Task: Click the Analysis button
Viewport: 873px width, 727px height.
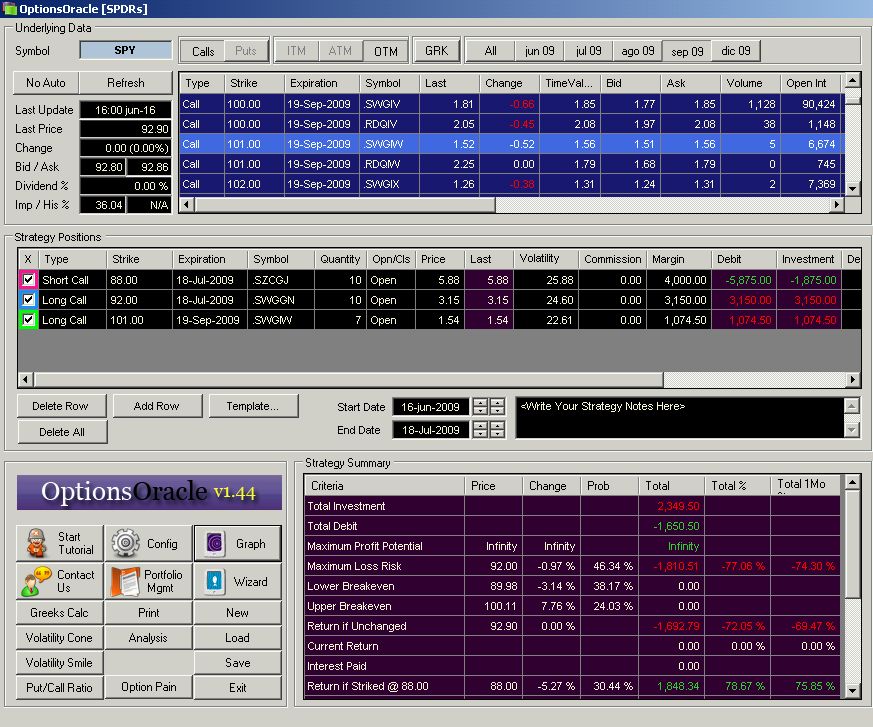Action: click(x=149, y=638)
